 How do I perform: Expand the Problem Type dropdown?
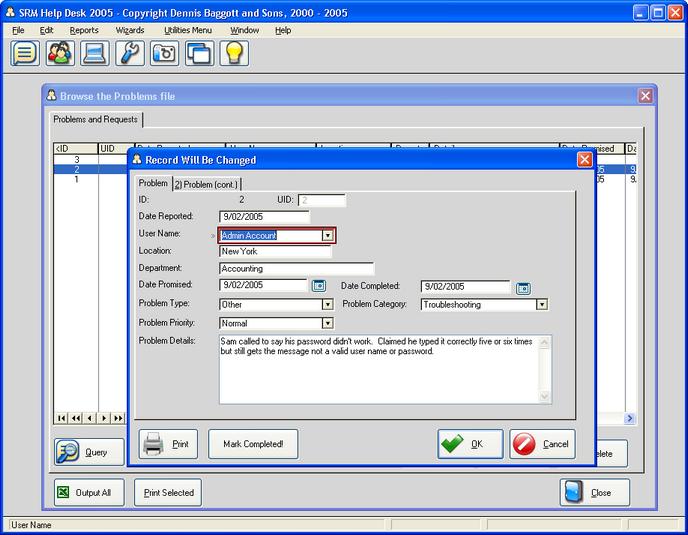point(327,305)
